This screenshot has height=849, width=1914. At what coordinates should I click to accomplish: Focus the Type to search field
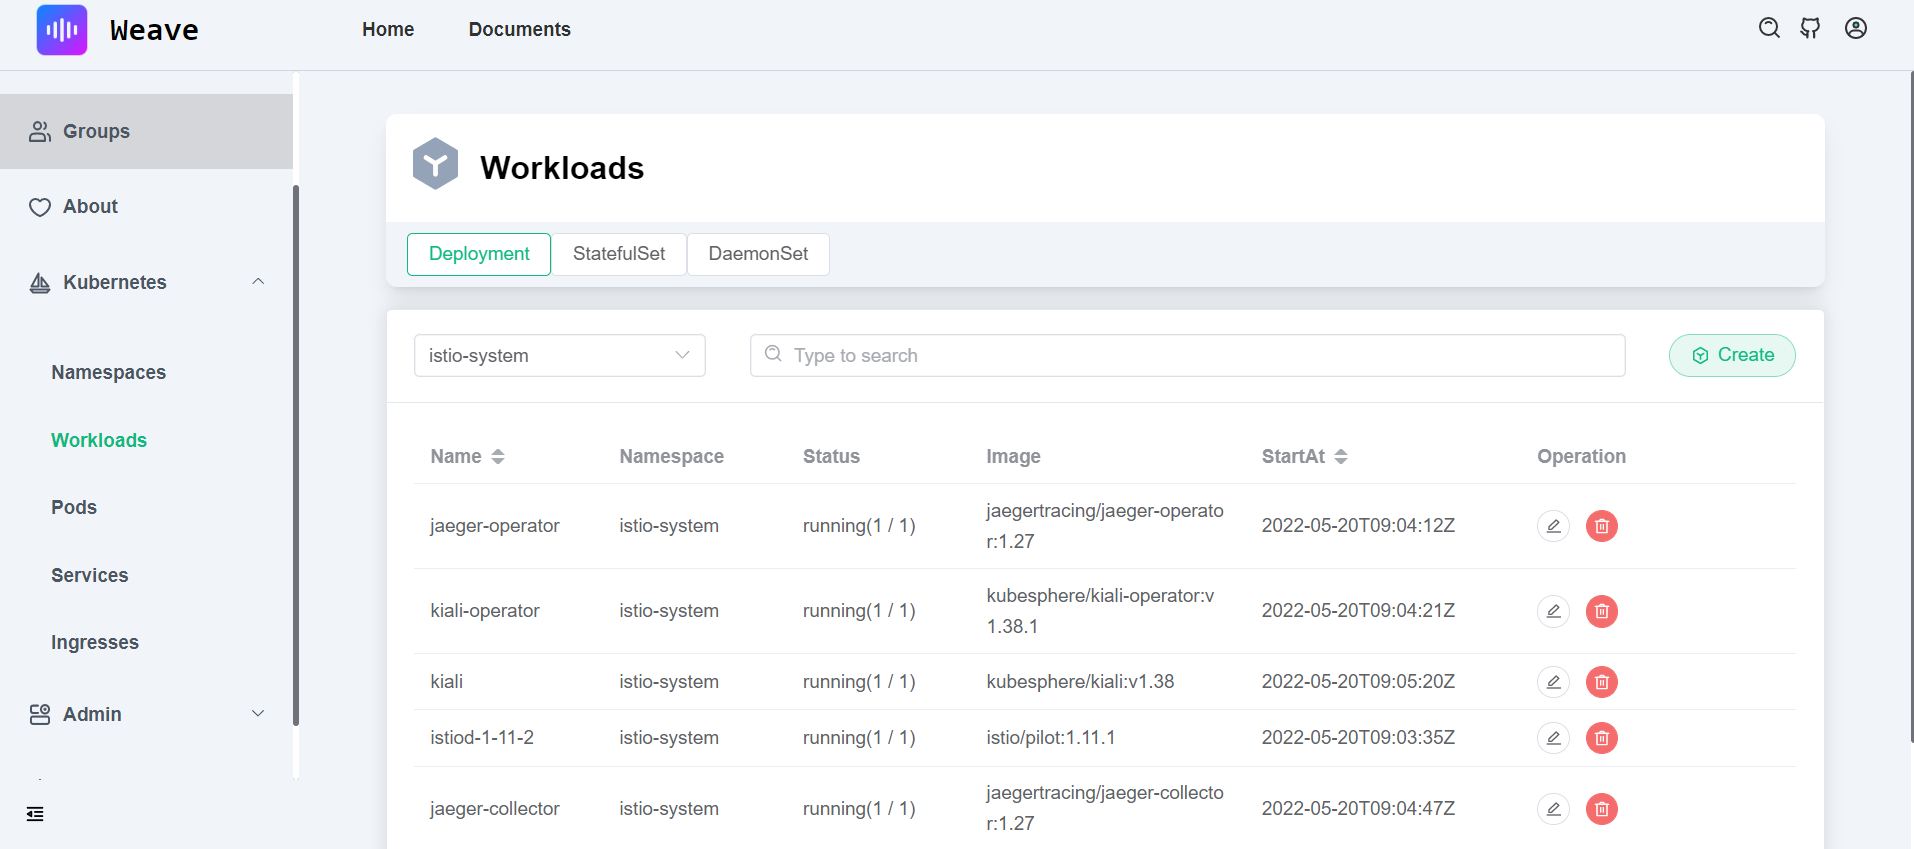click(x=1187, y=355)
